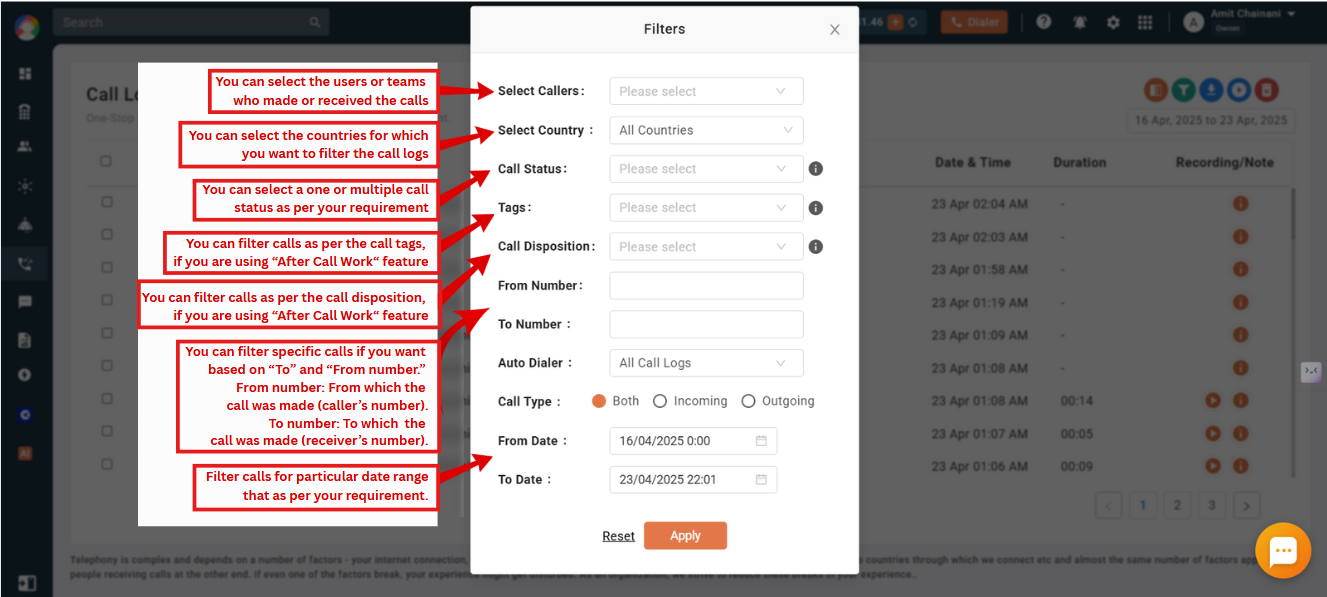
Task: Go to previous page with left arrow
Action: coord(1108,505)
